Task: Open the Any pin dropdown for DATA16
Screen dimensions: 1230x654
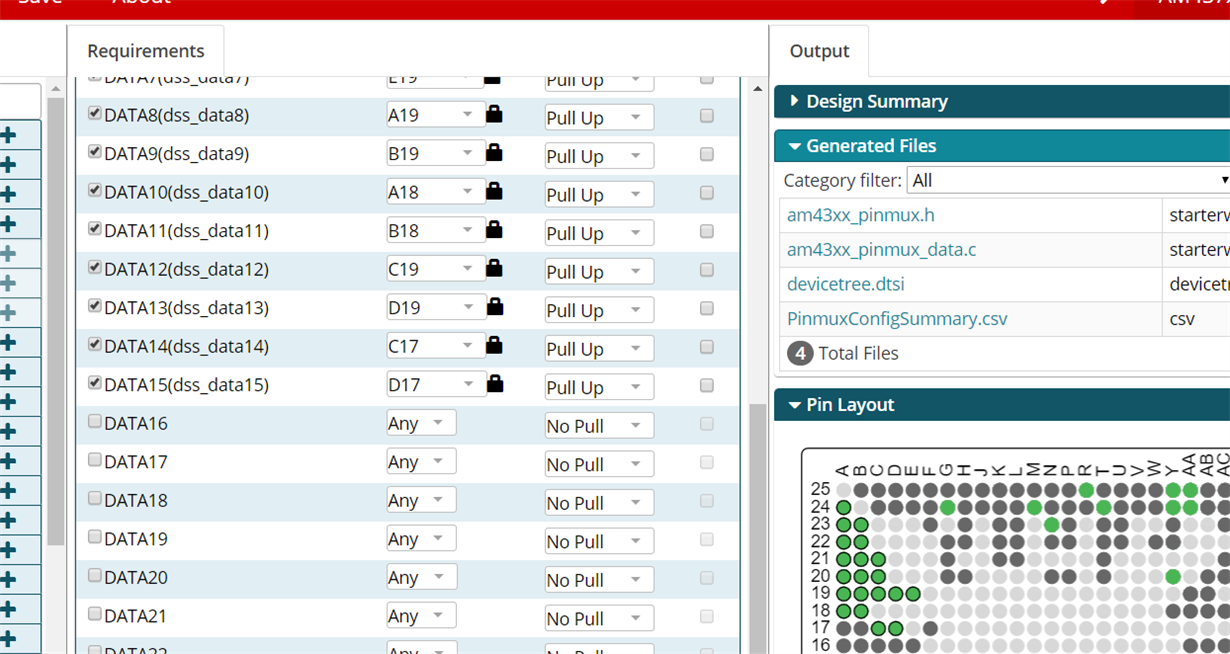Action: click(x=421, y=423)
